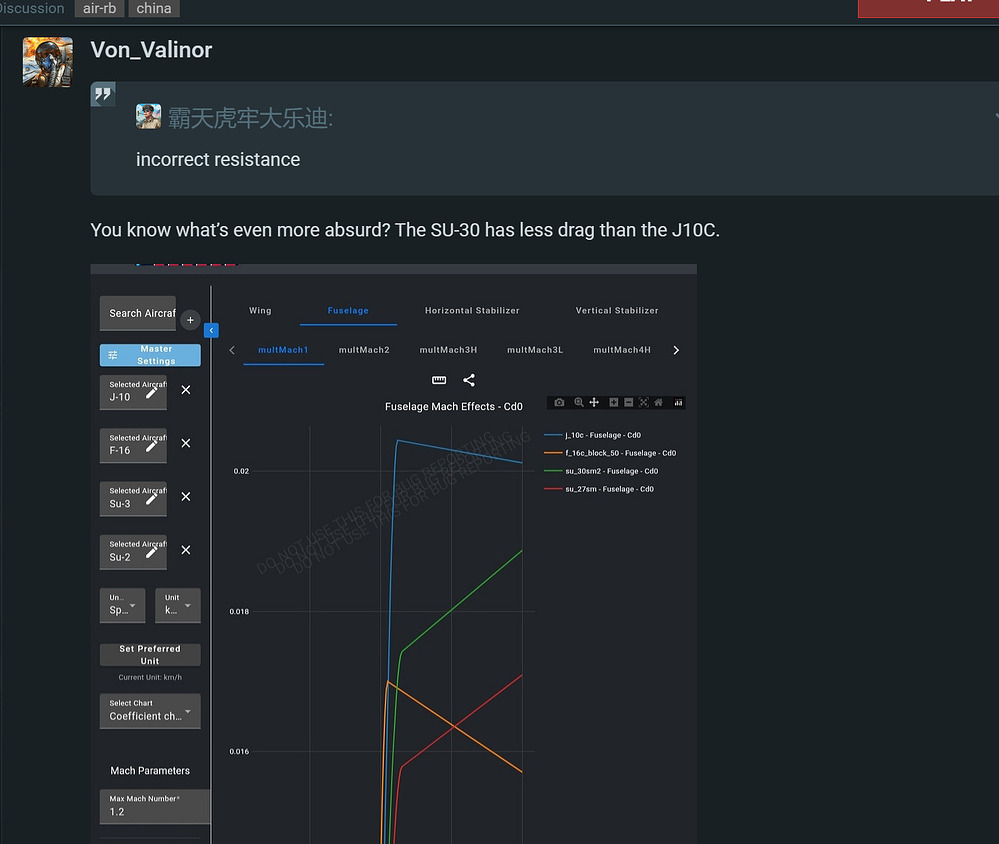Select the pan tool in chart toolbar
Image resolution: width=999 pixels, height=844 pixels.
(594, 402)
